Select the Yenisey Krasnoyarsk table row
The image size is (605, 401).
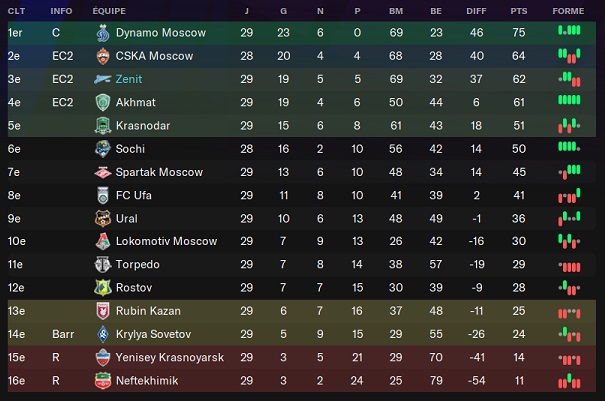click(300, 357)
